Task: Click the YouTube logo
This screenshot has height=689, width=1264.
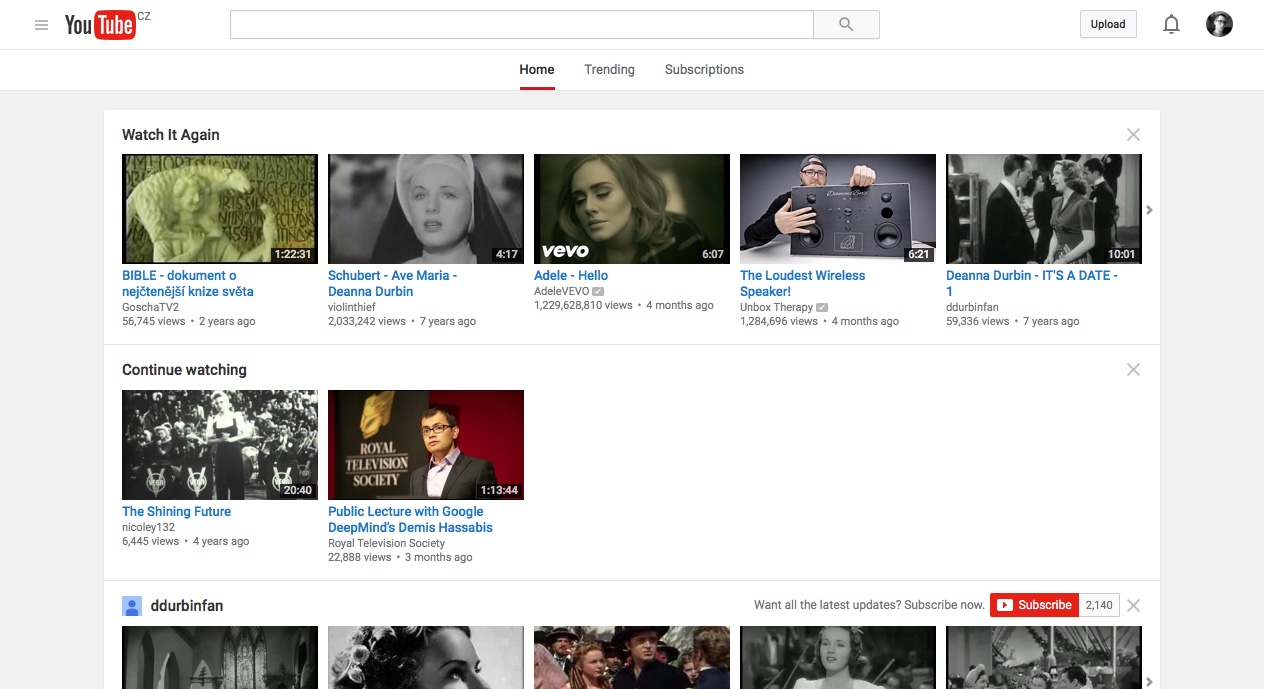Action: click(x=100, y=25)
